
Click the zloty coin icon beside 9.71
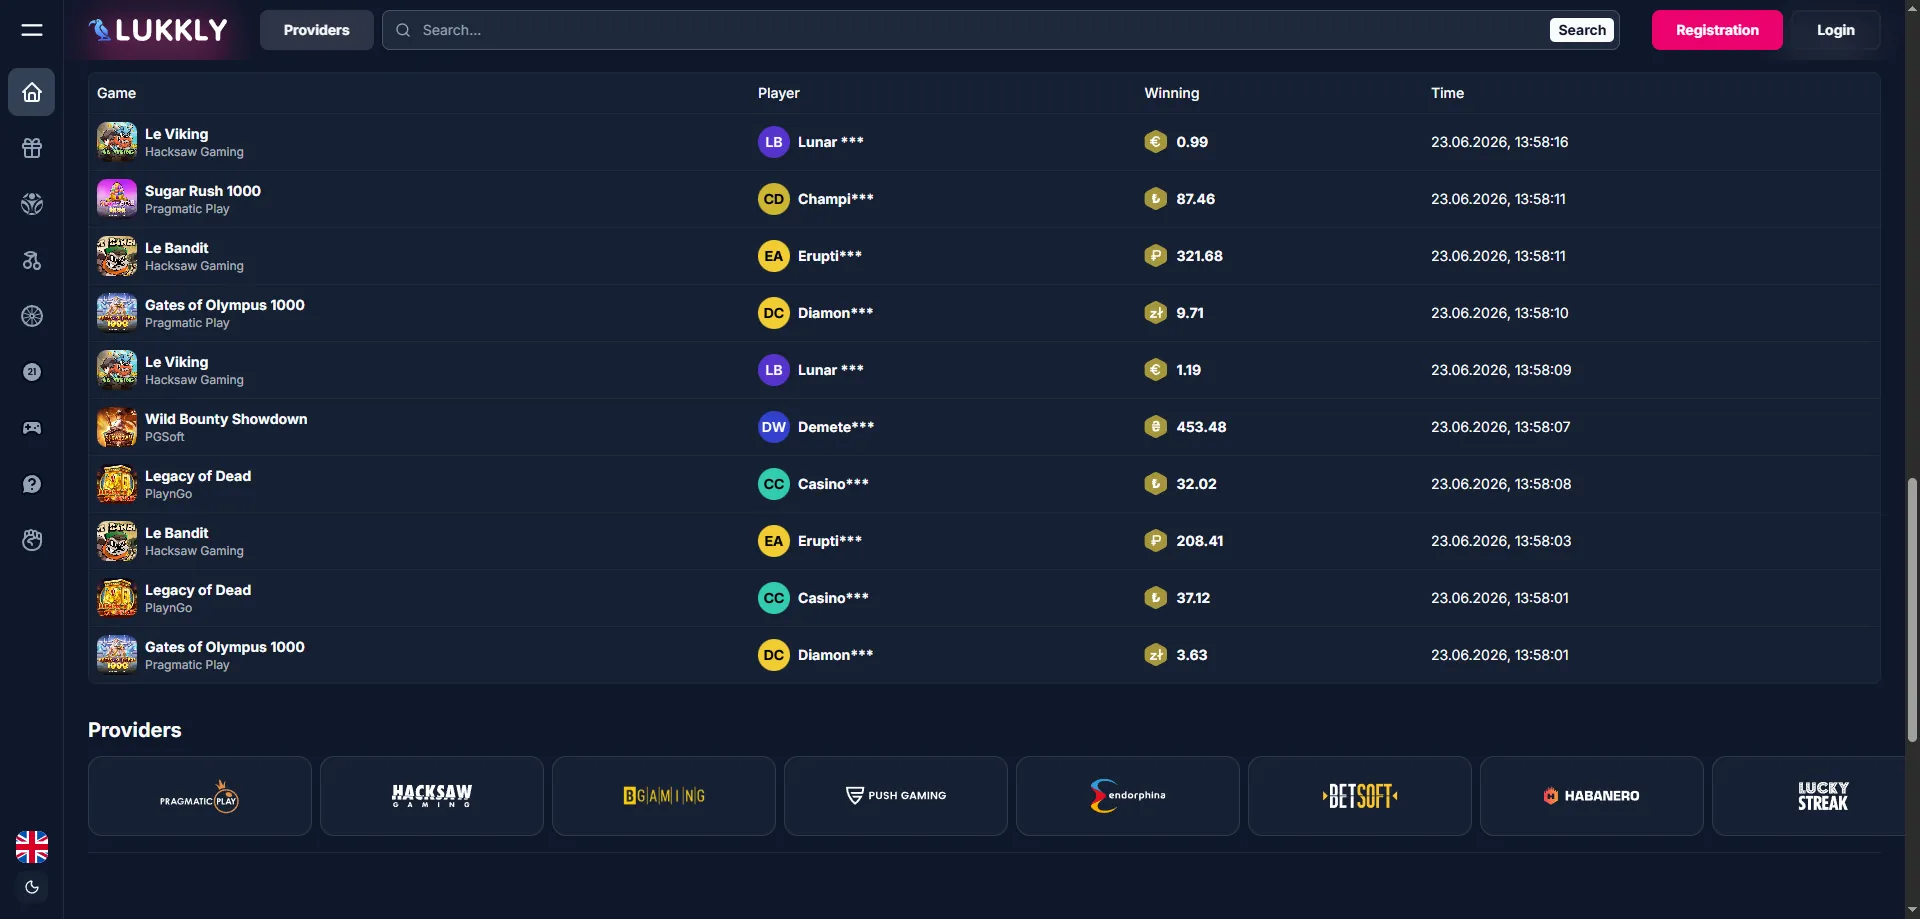coord(1156,313)
